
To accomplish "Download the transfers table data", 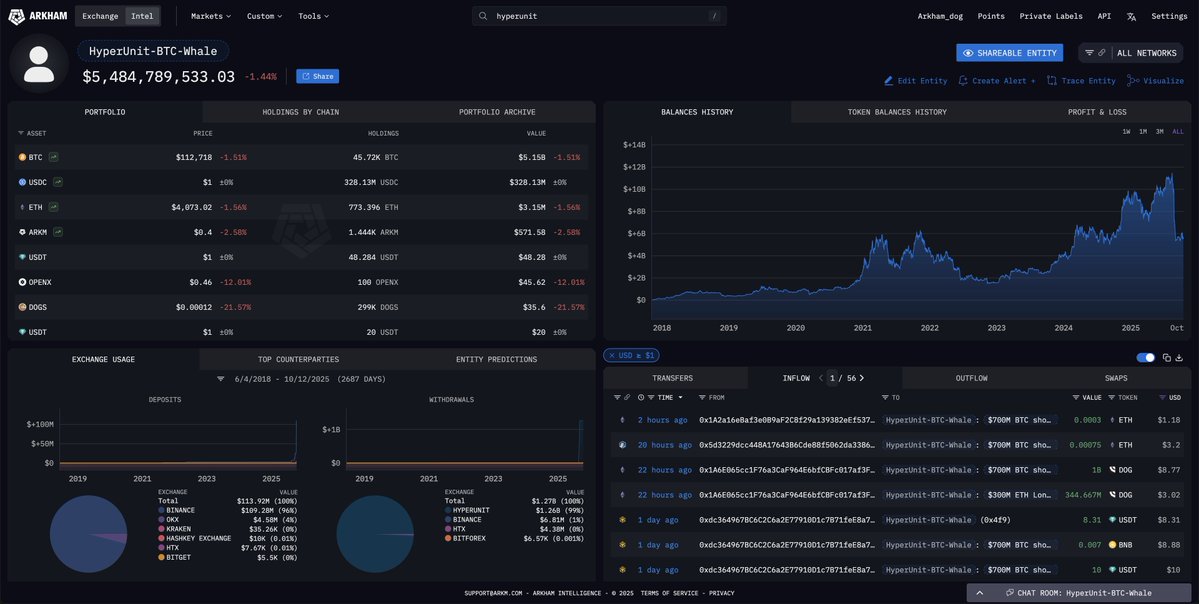I will [x=1180, y=357].
